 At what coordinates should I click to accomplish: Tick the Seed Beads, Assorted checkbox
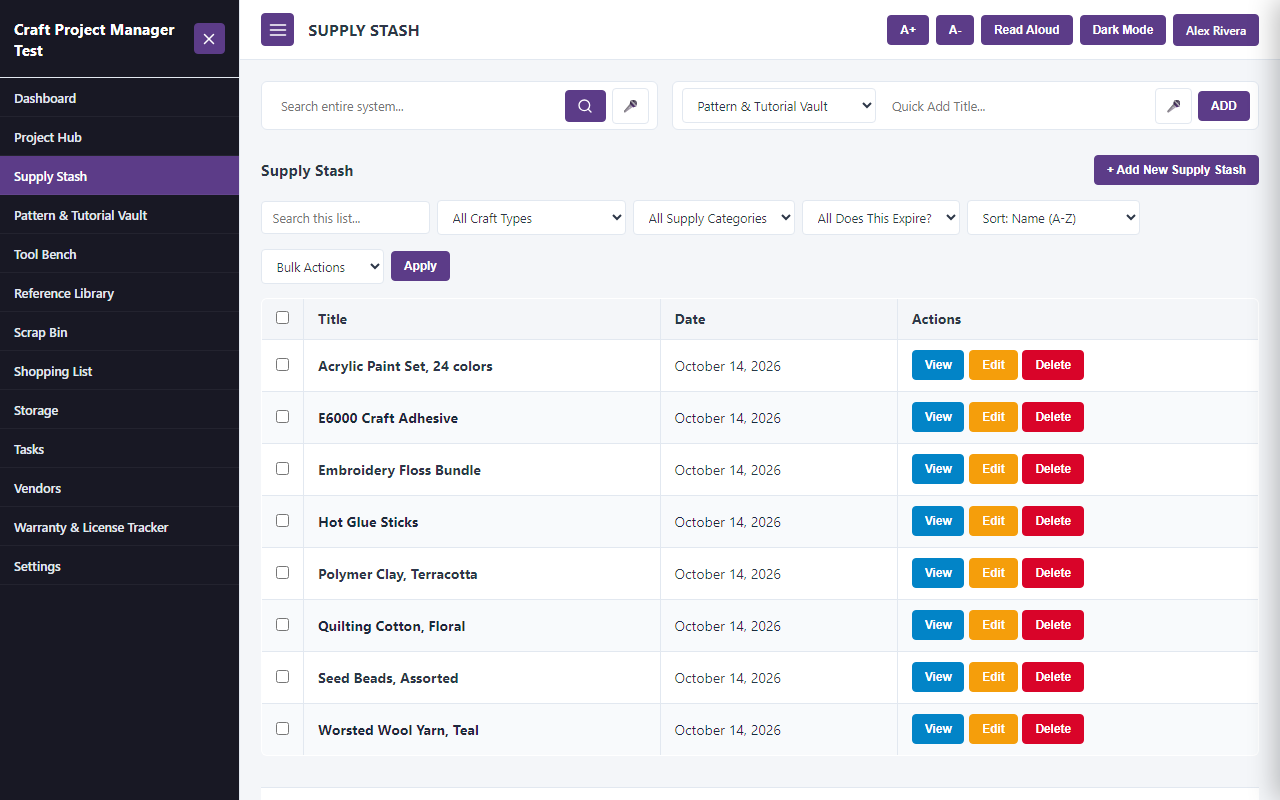pos(282,677)
